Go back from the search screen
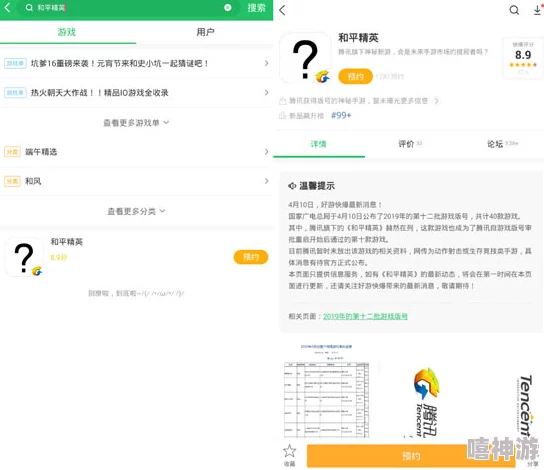Screen dimensions: 544x470 8,8
